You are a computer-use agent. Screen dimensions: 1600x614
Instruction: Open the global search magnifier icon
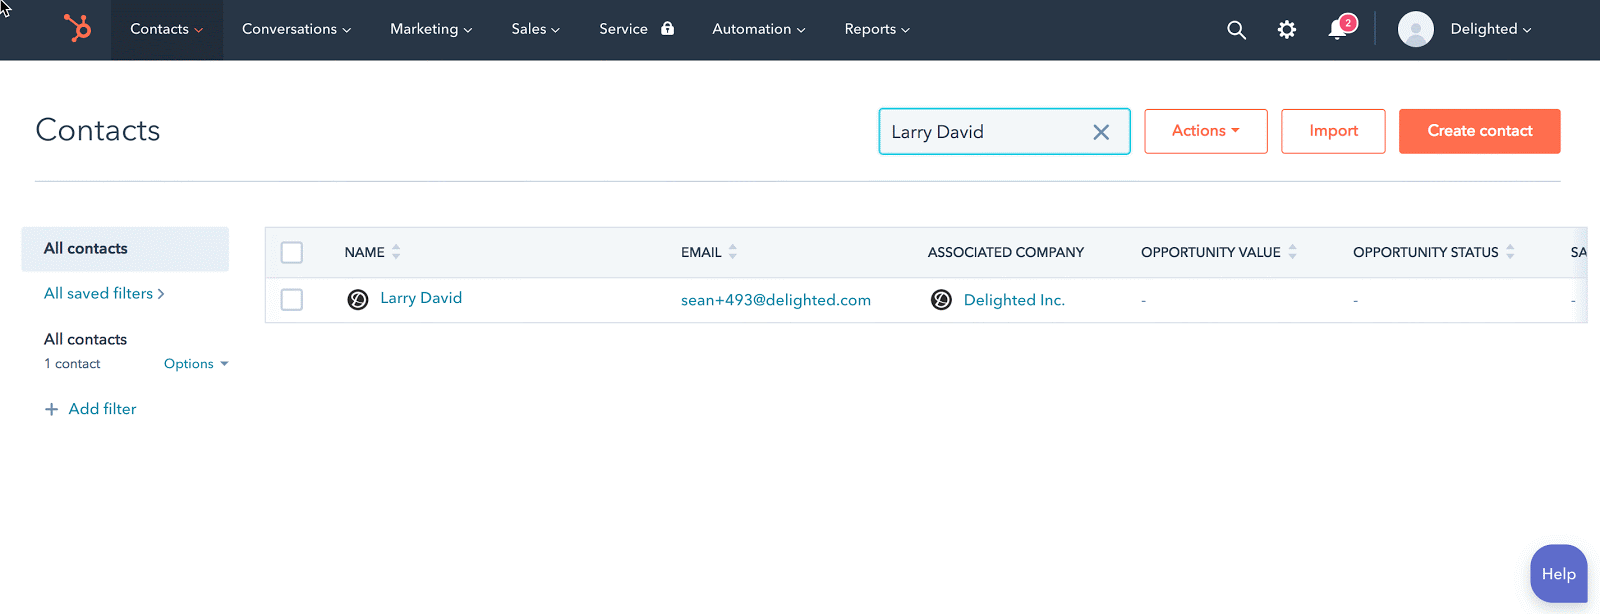click(1236, 30)
